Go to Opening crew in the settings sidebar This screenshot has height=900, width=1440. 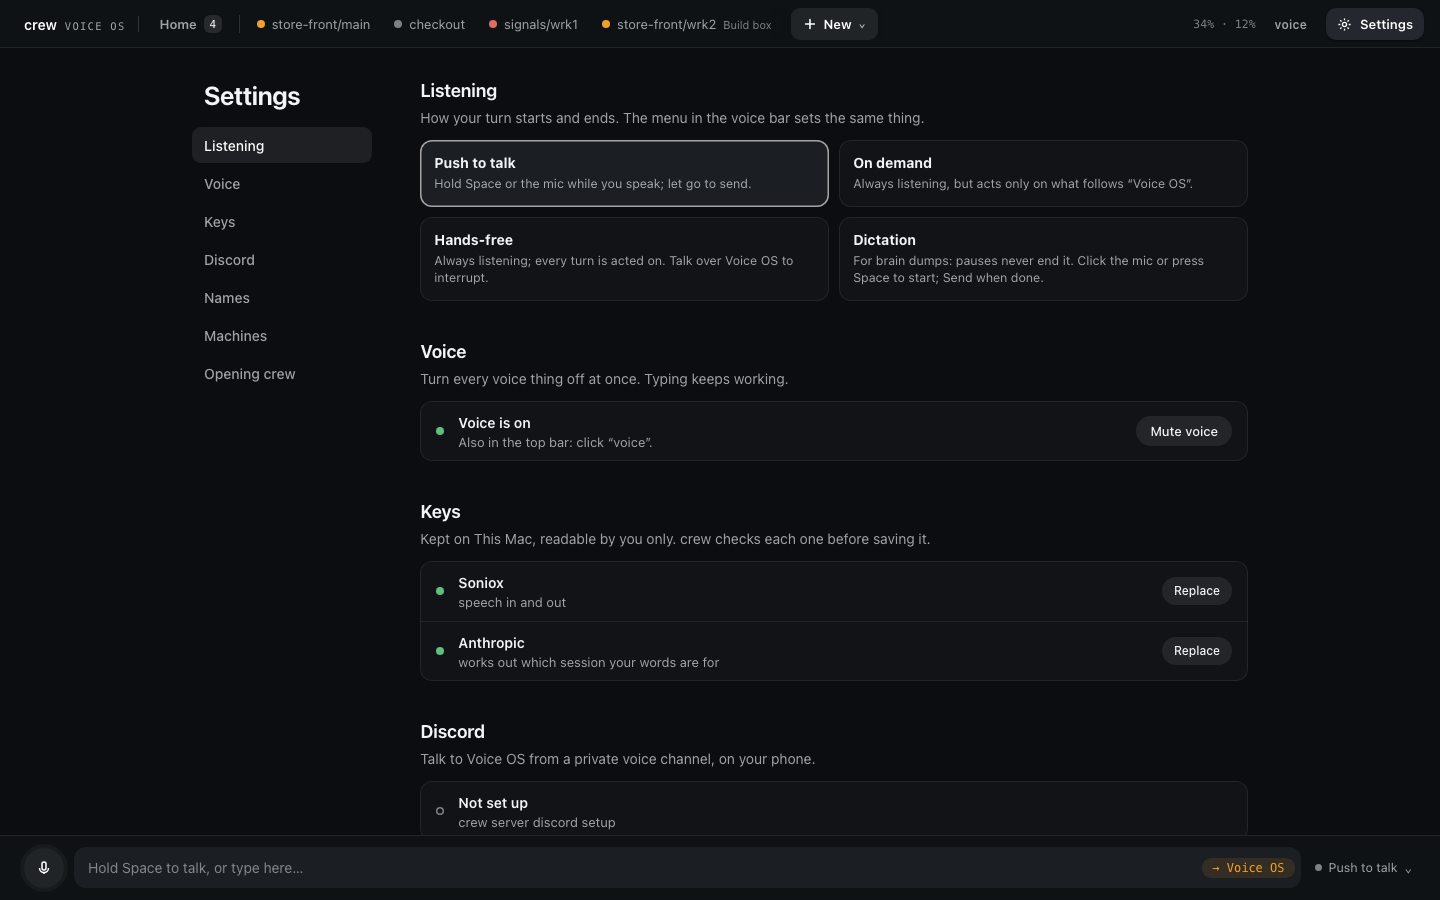point(282,374)
